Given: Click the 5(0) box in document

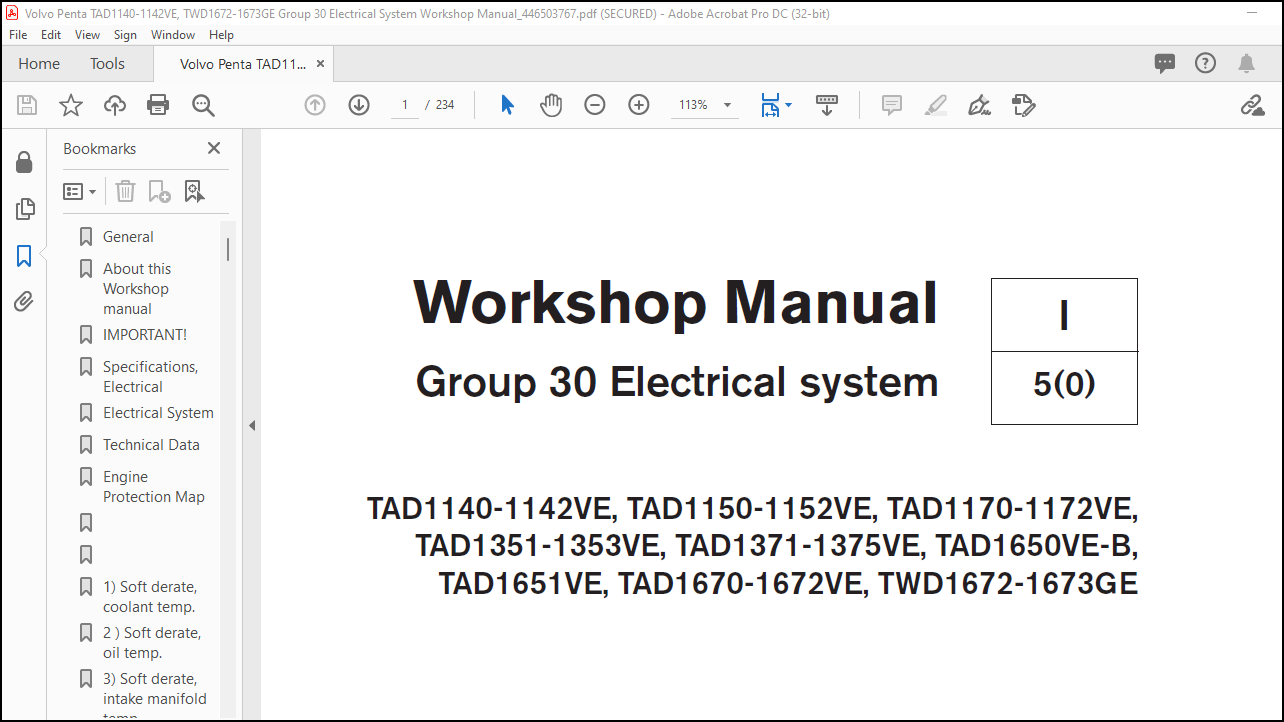Looking at the screenshot, I should [1064, 387].
